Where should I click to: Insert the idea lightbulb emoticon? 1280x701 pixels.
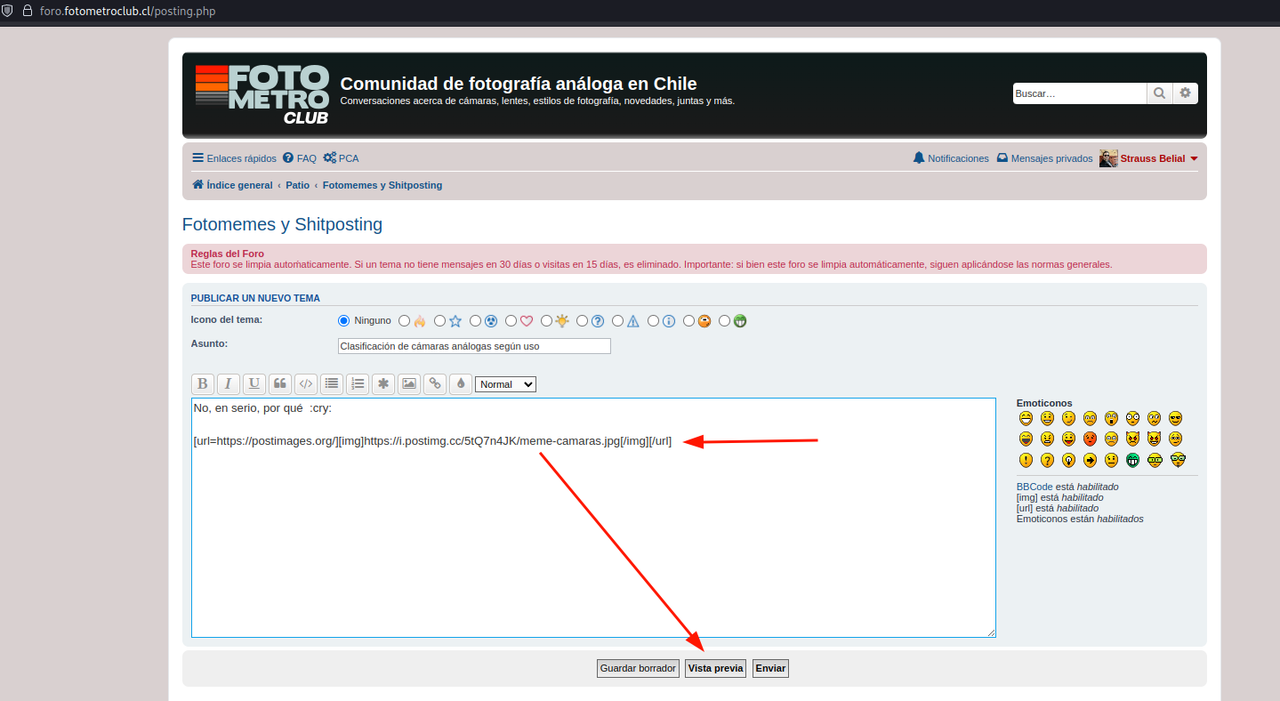[x=1069, y=460]
